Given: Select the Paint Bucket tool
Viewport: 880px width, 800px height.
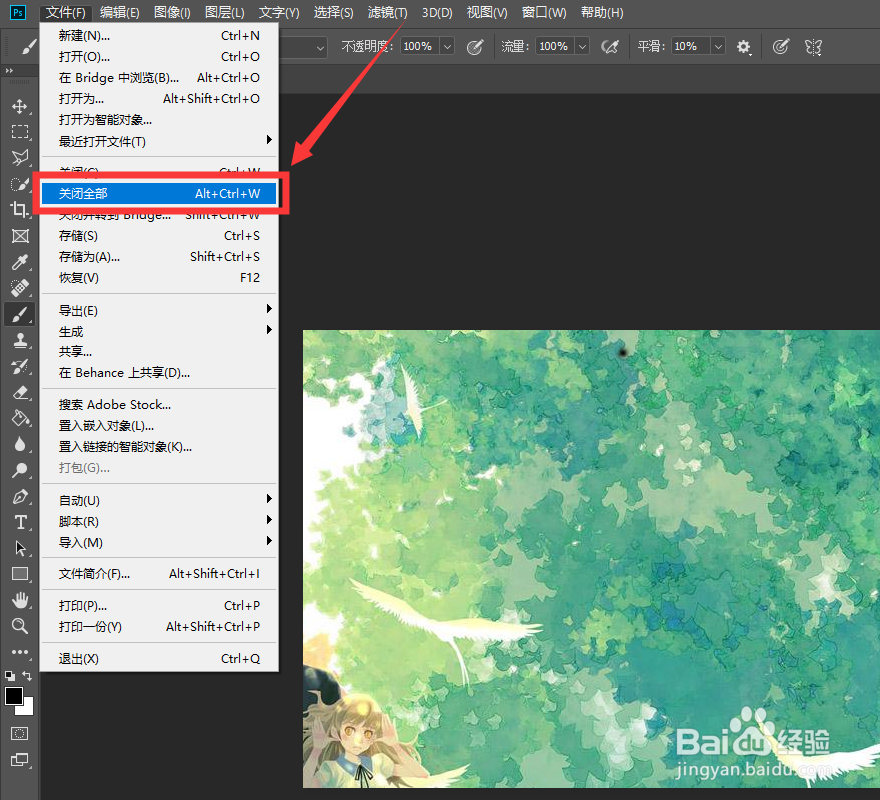Looking at the screenshot, I should click(x=20, y=418).
